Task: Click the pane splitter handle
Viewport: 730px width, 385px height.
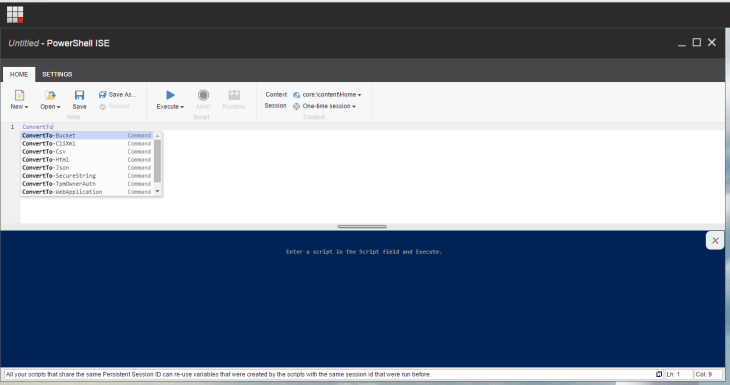Action: [x=362, y=227]
